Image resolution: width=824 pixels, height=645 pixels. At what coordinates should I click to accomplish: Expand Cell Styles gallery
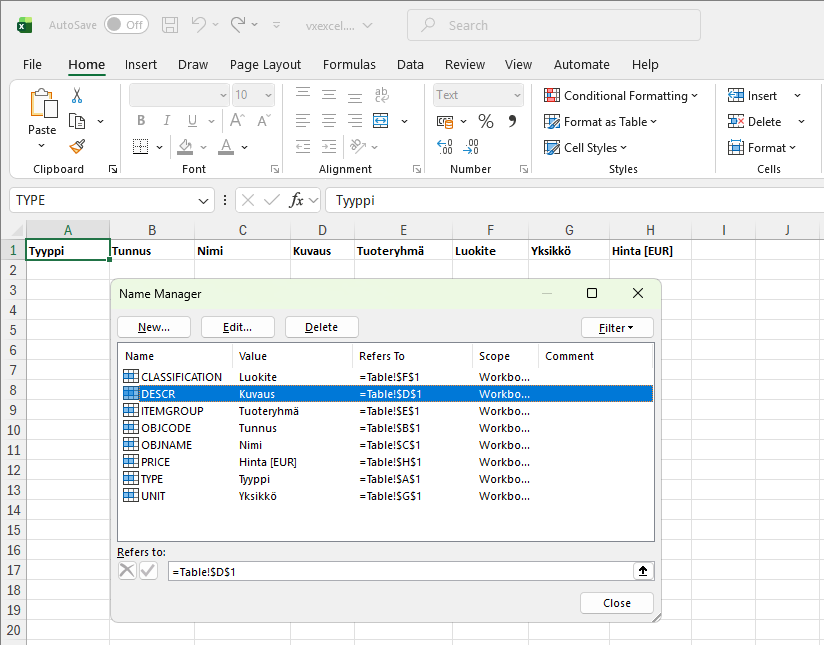click(x=585, y=148)
